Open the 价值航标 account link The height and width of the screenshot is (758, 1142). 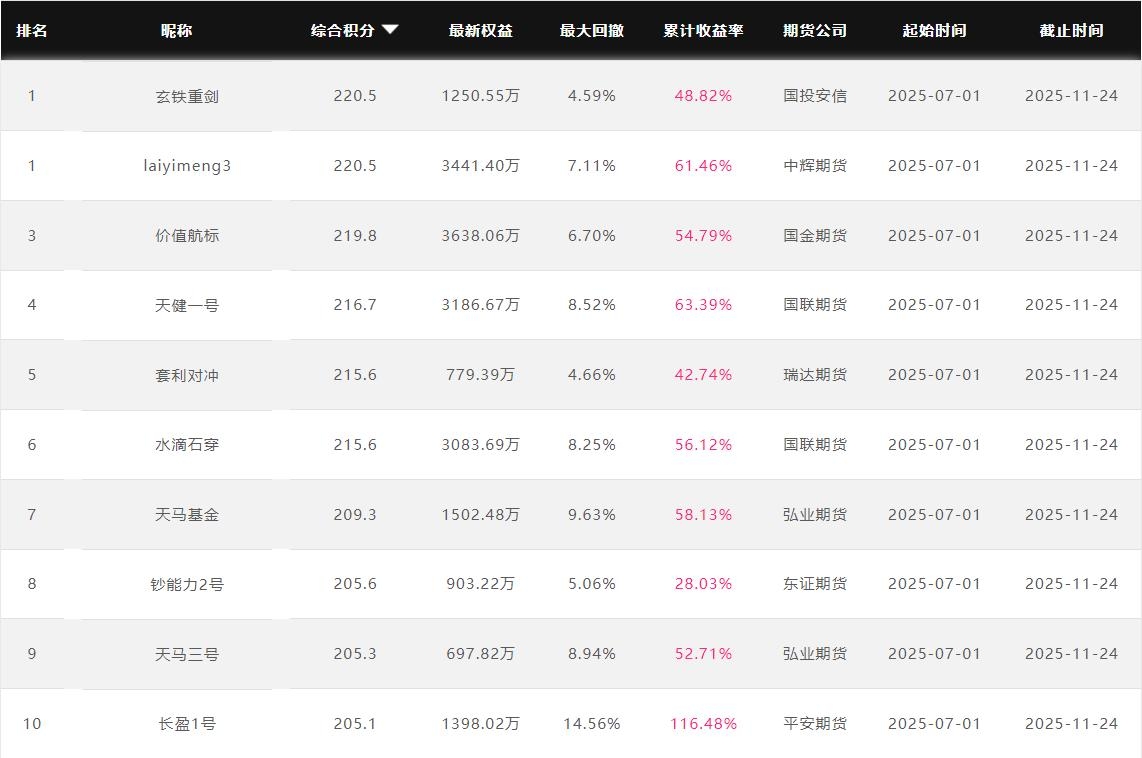point(187,236)
